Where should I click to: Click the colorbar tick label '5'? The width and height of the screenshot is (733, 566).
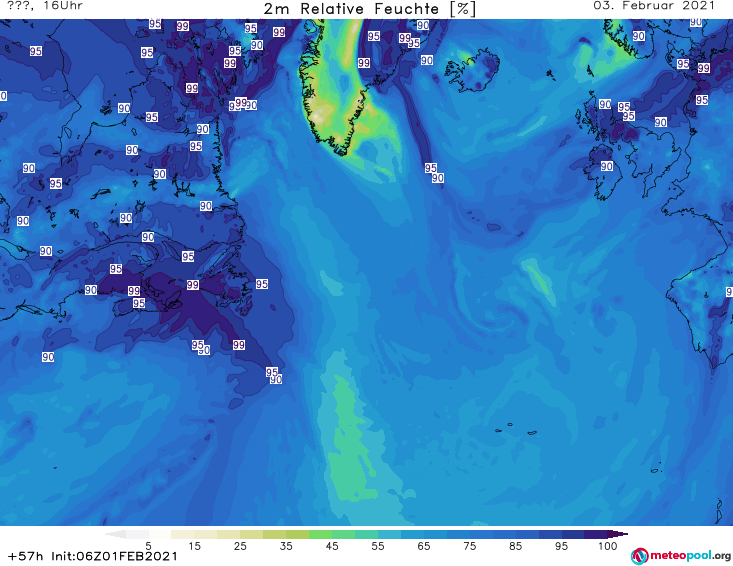(x=148, y=546)
